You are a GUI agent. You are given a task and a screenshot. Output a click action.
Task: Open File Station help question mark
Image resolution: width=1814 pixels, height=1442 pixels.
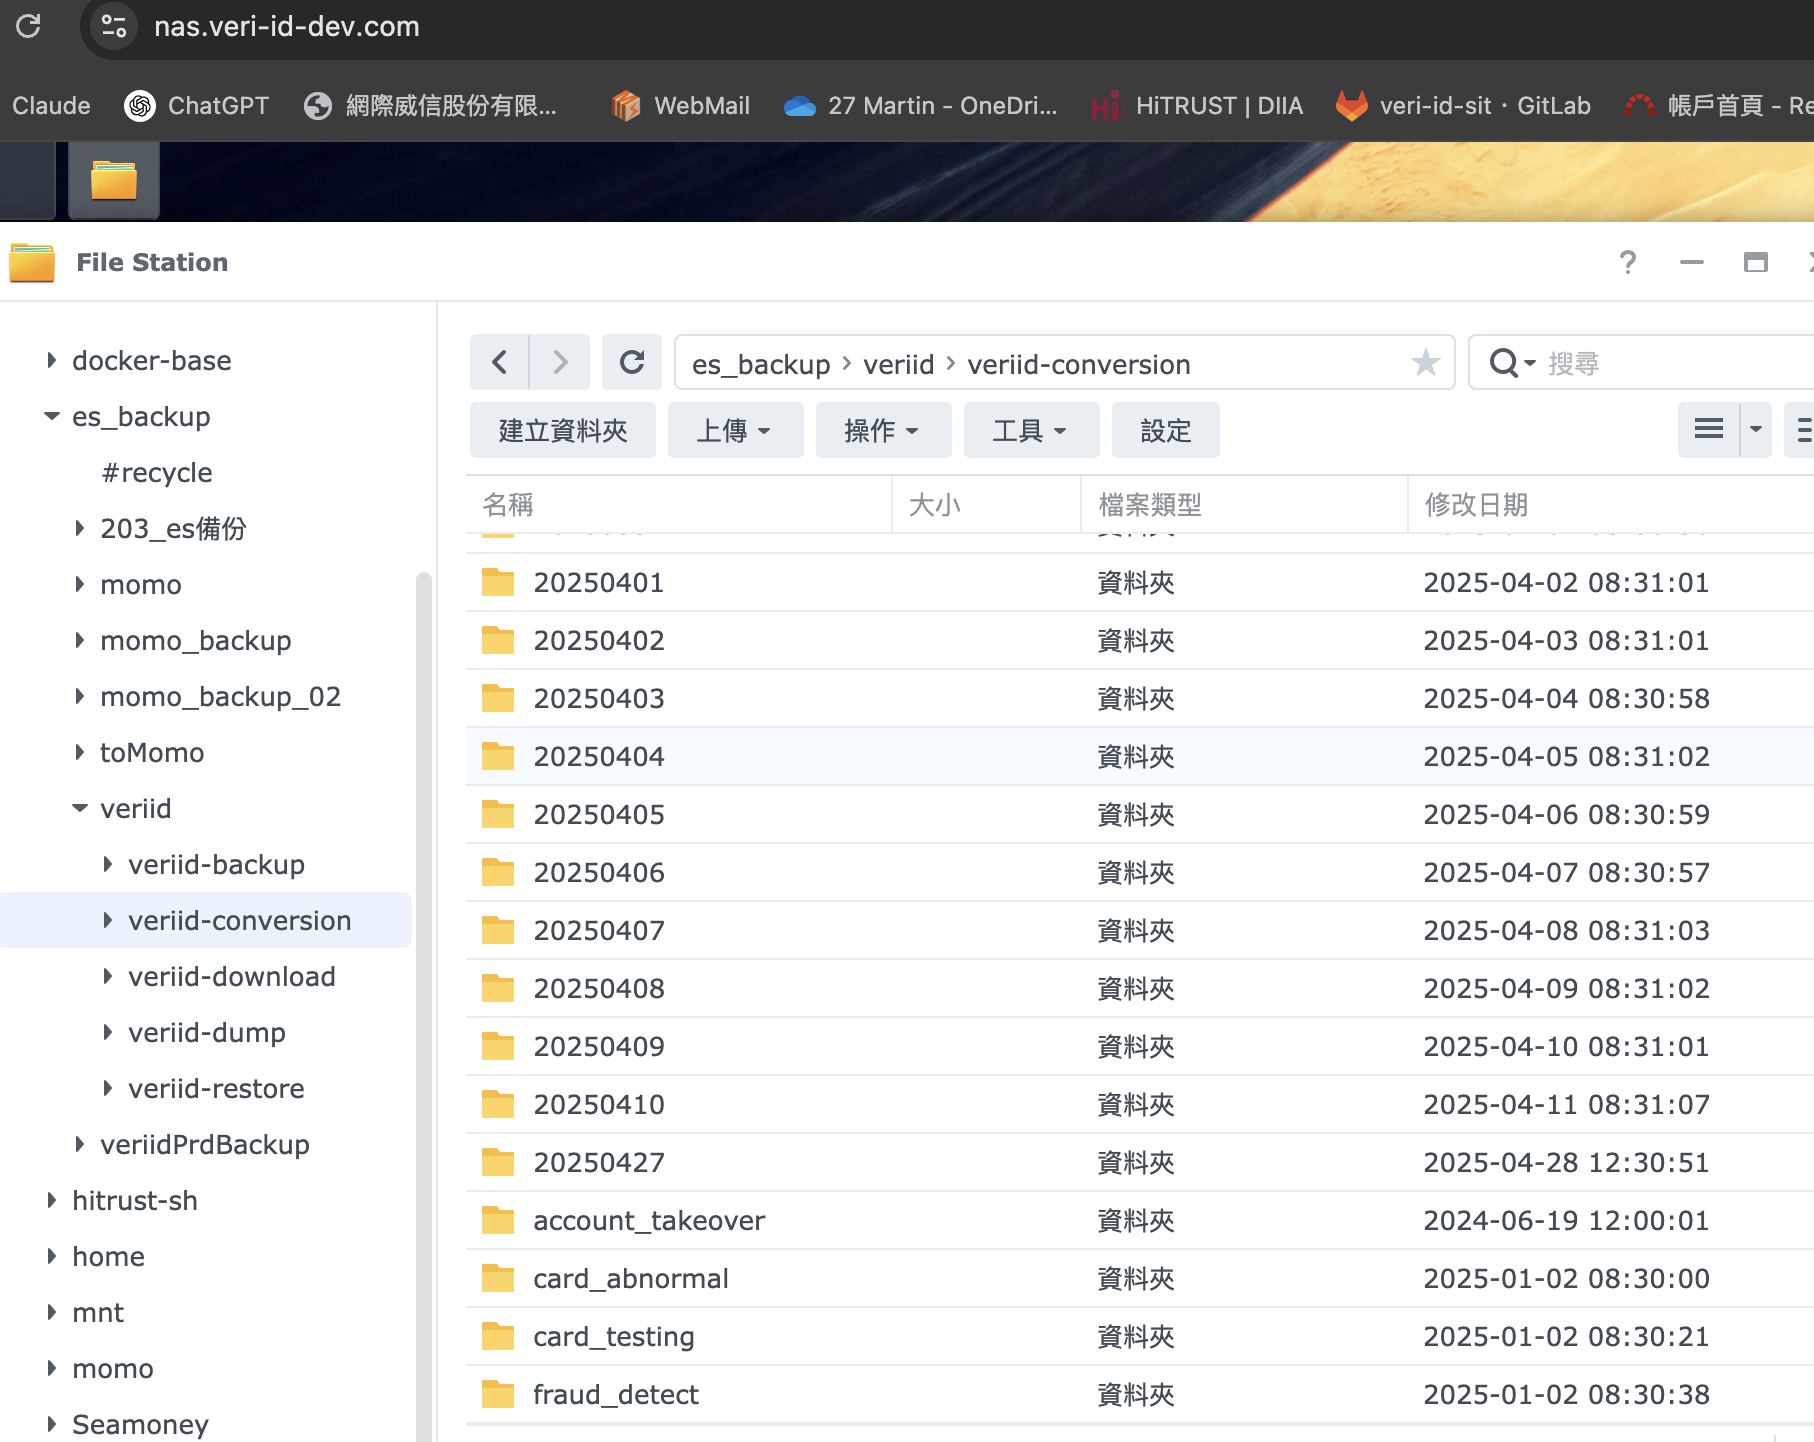coord(1627,262)
